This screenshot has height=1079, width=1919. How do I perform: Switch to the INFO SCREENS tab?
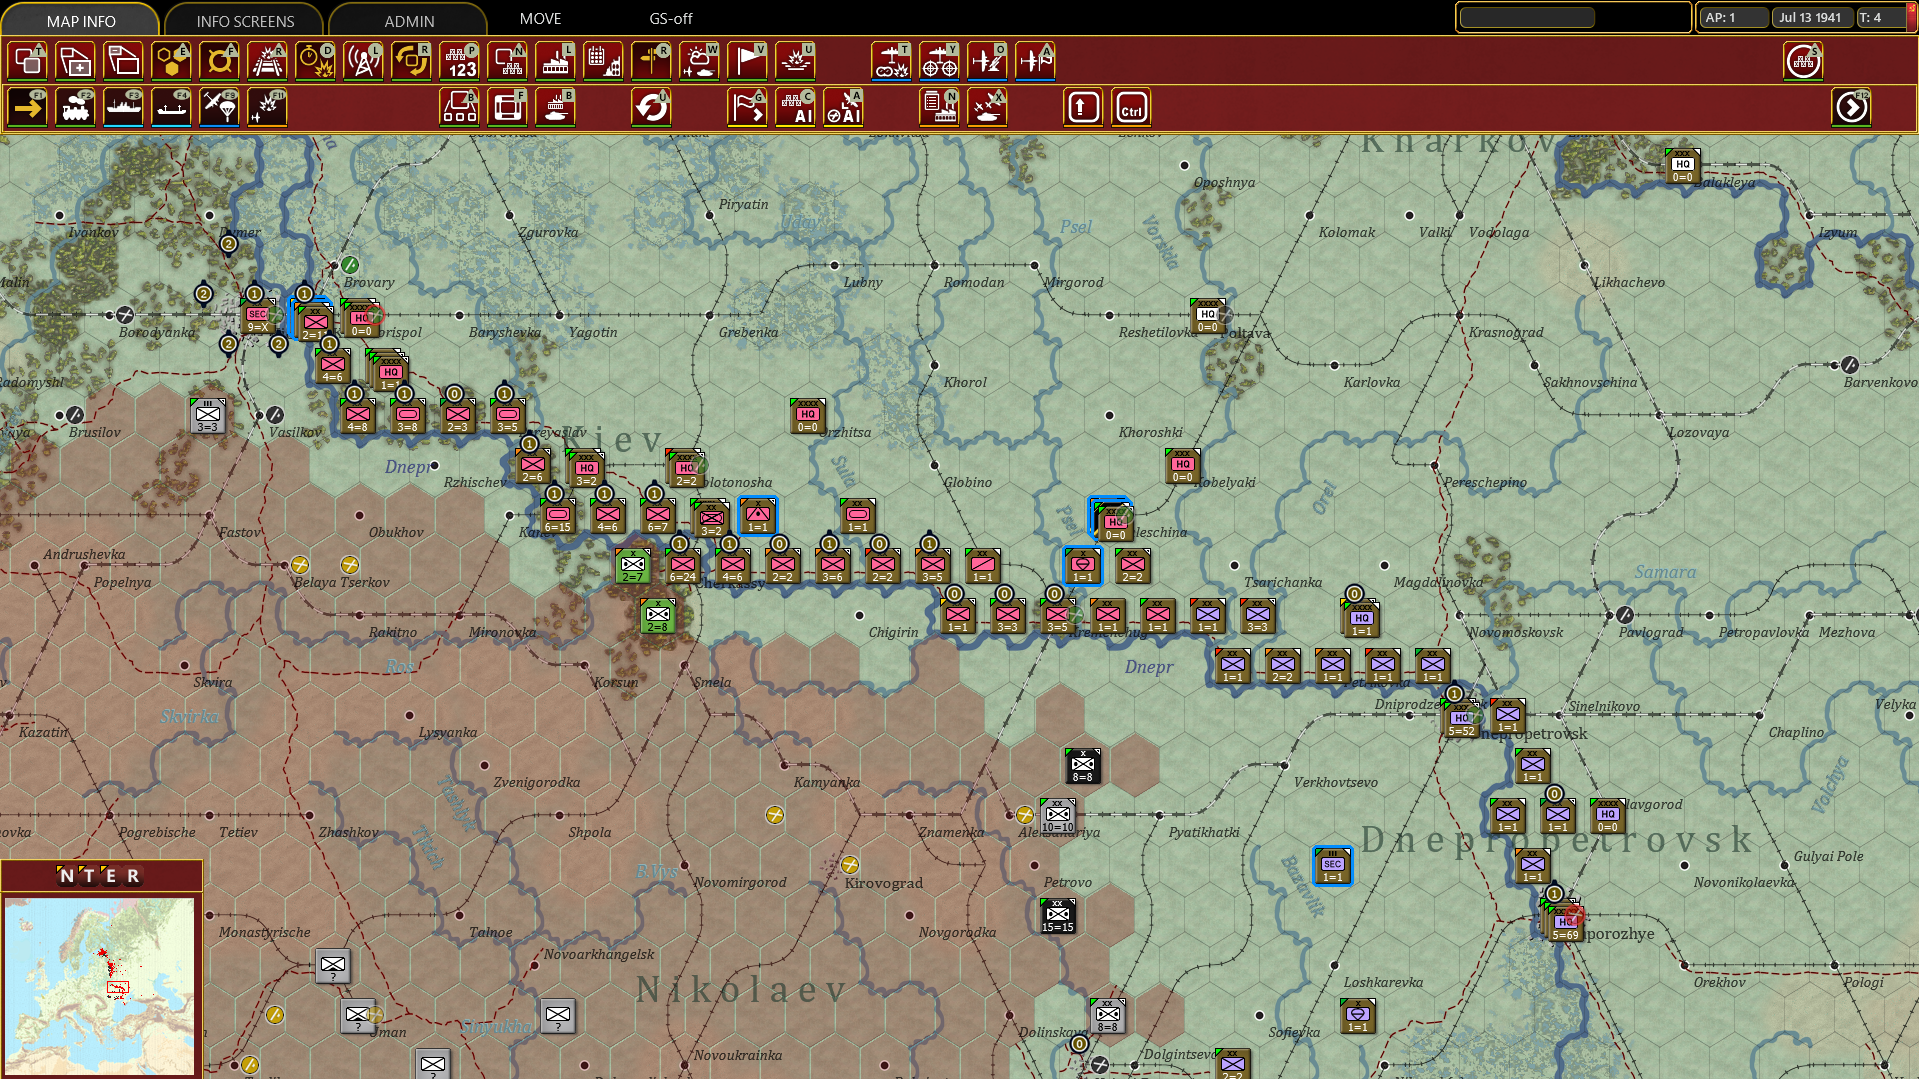tap(245, 20)
